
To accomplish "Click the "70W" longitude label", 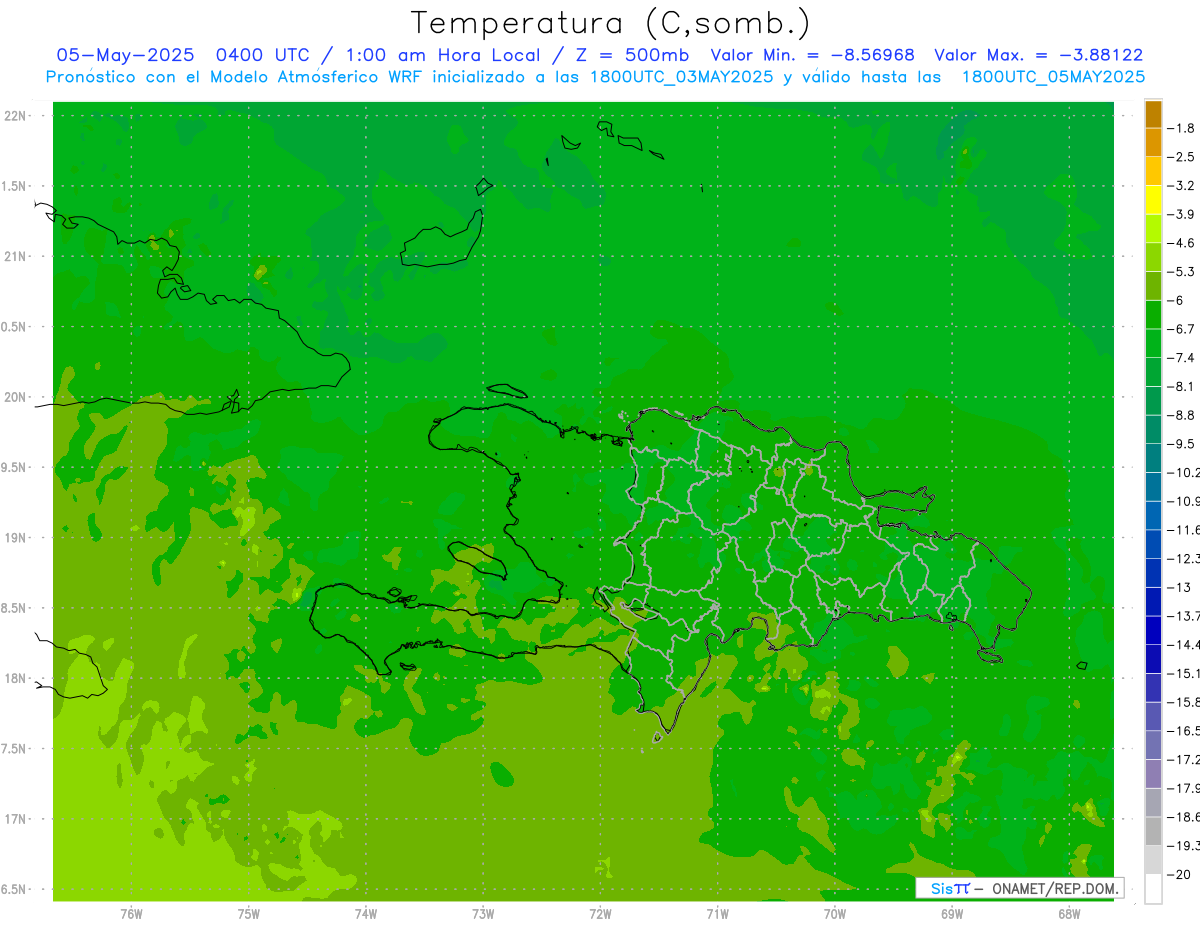I will click(835, 914).
